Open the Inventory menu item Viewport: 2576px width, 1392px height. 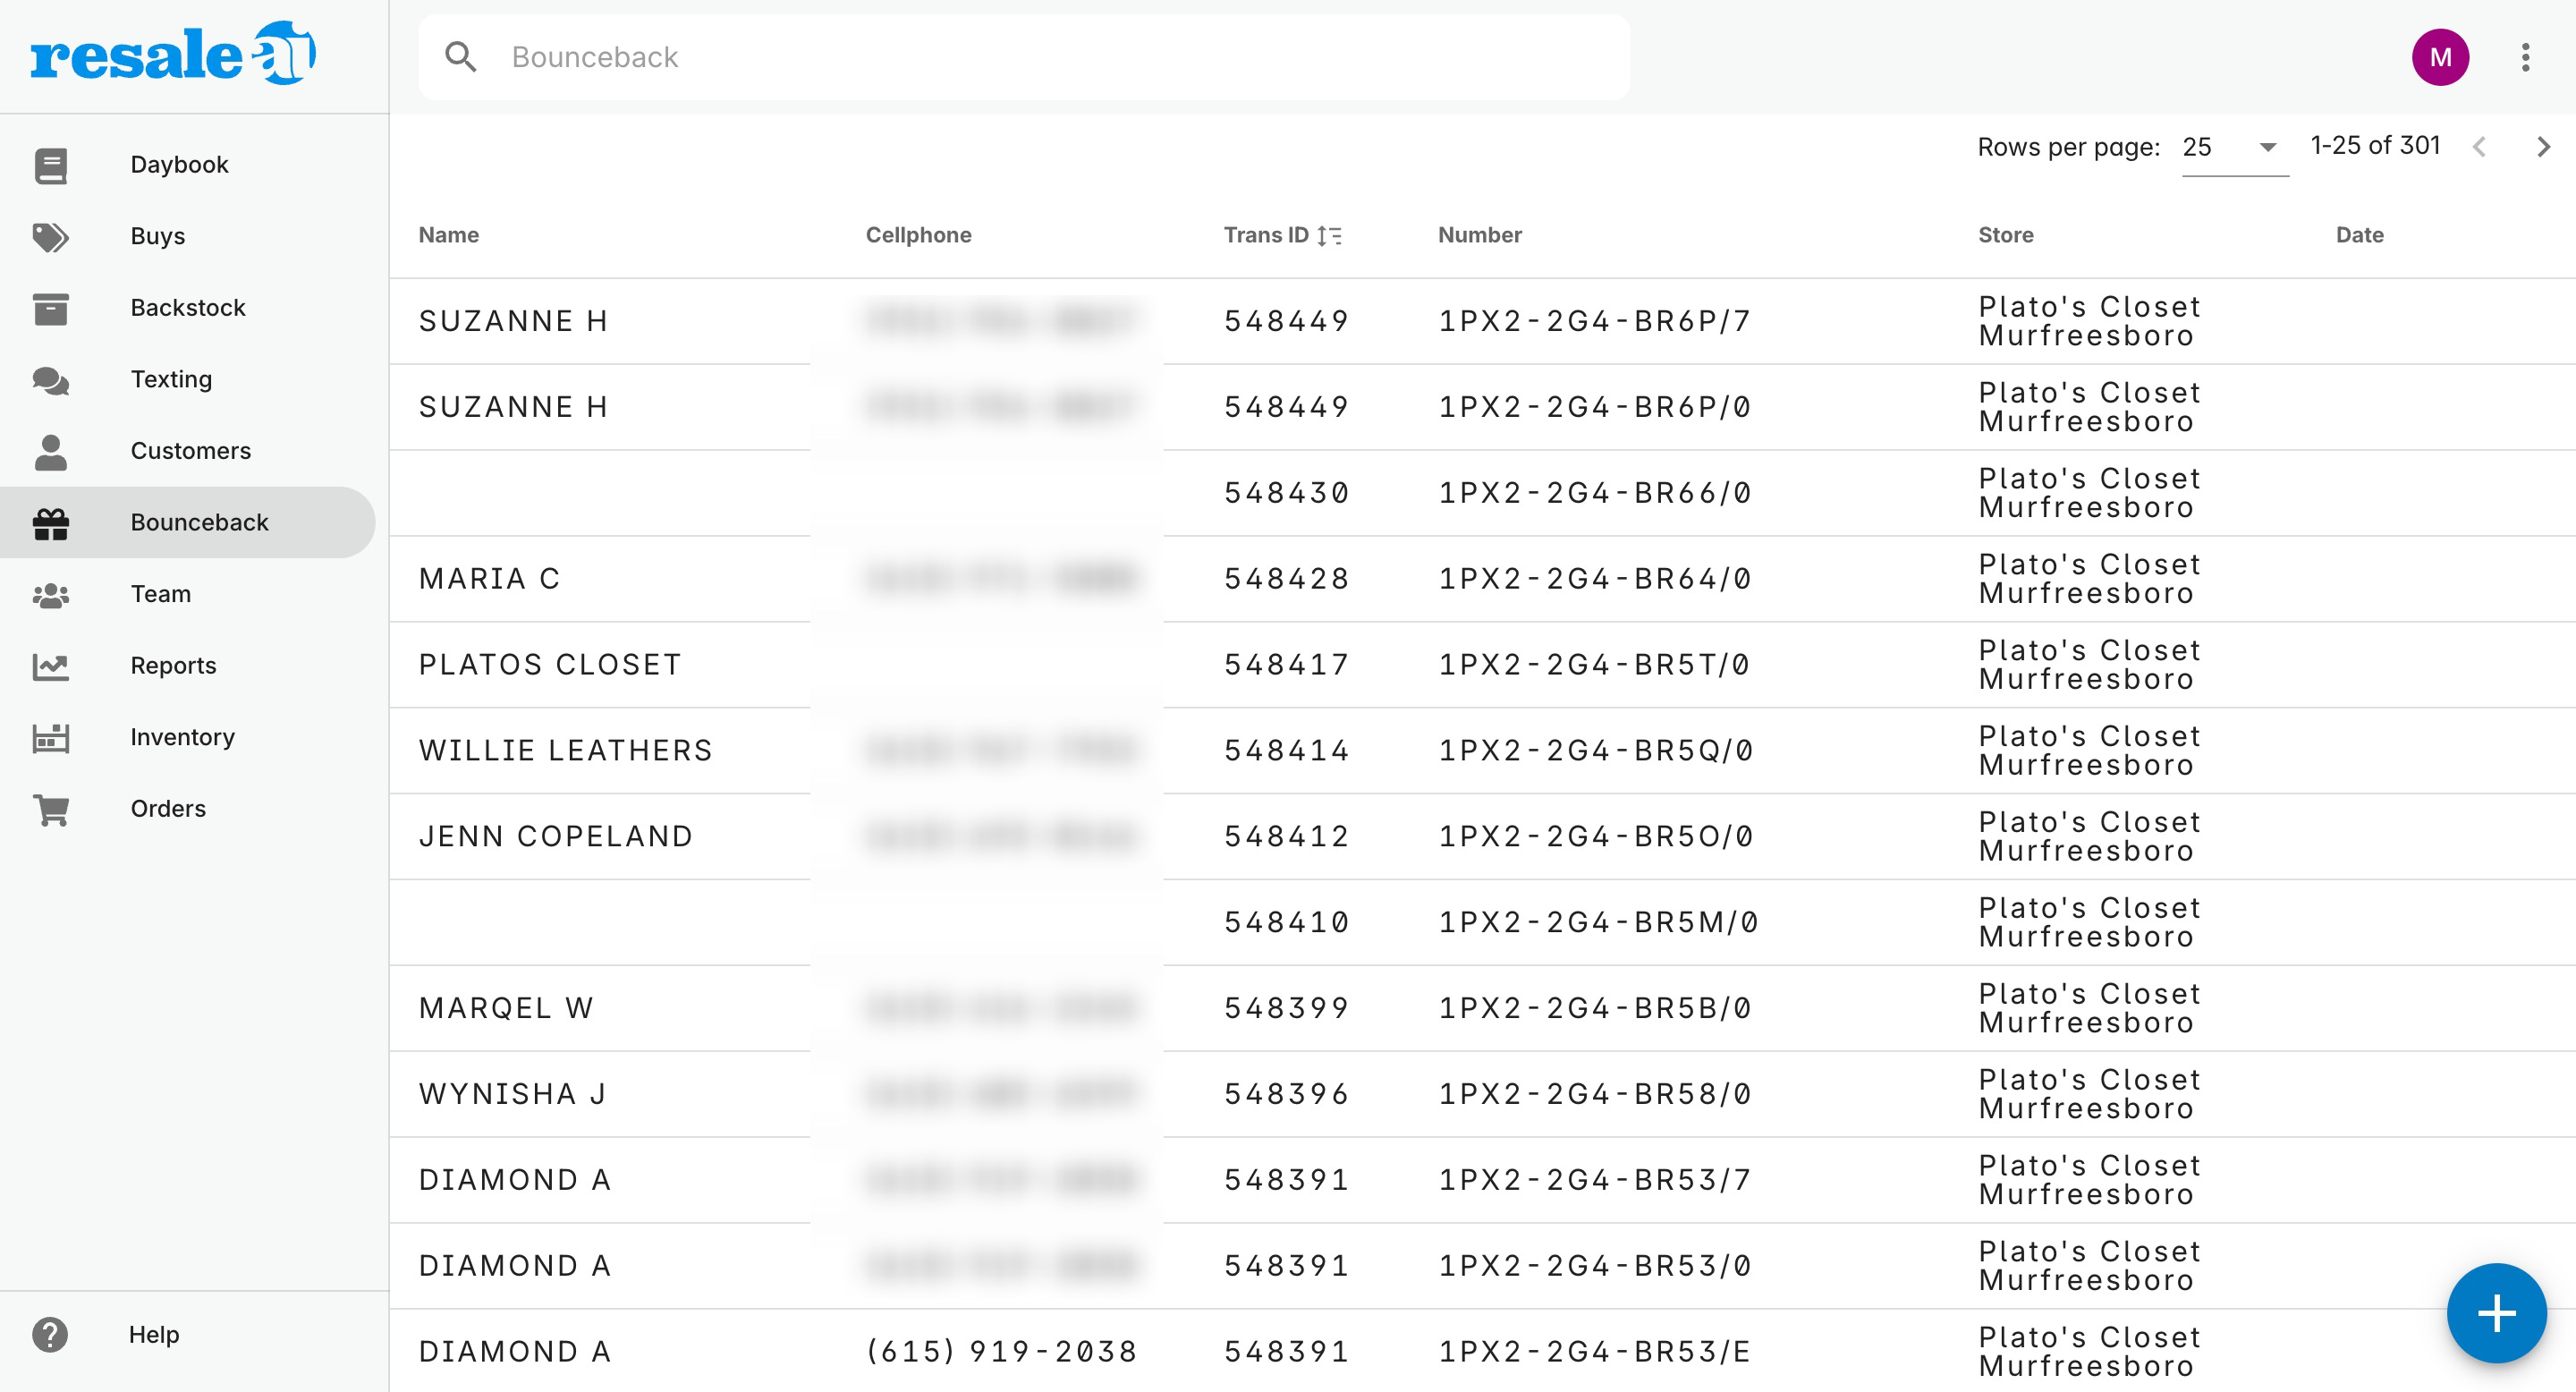182,737
